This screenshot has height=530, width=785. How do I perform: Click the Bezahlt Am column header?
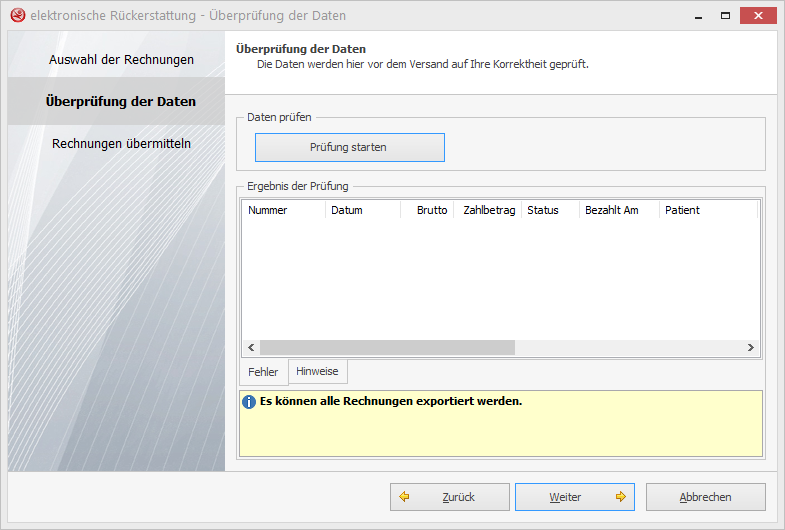[619, 210]
